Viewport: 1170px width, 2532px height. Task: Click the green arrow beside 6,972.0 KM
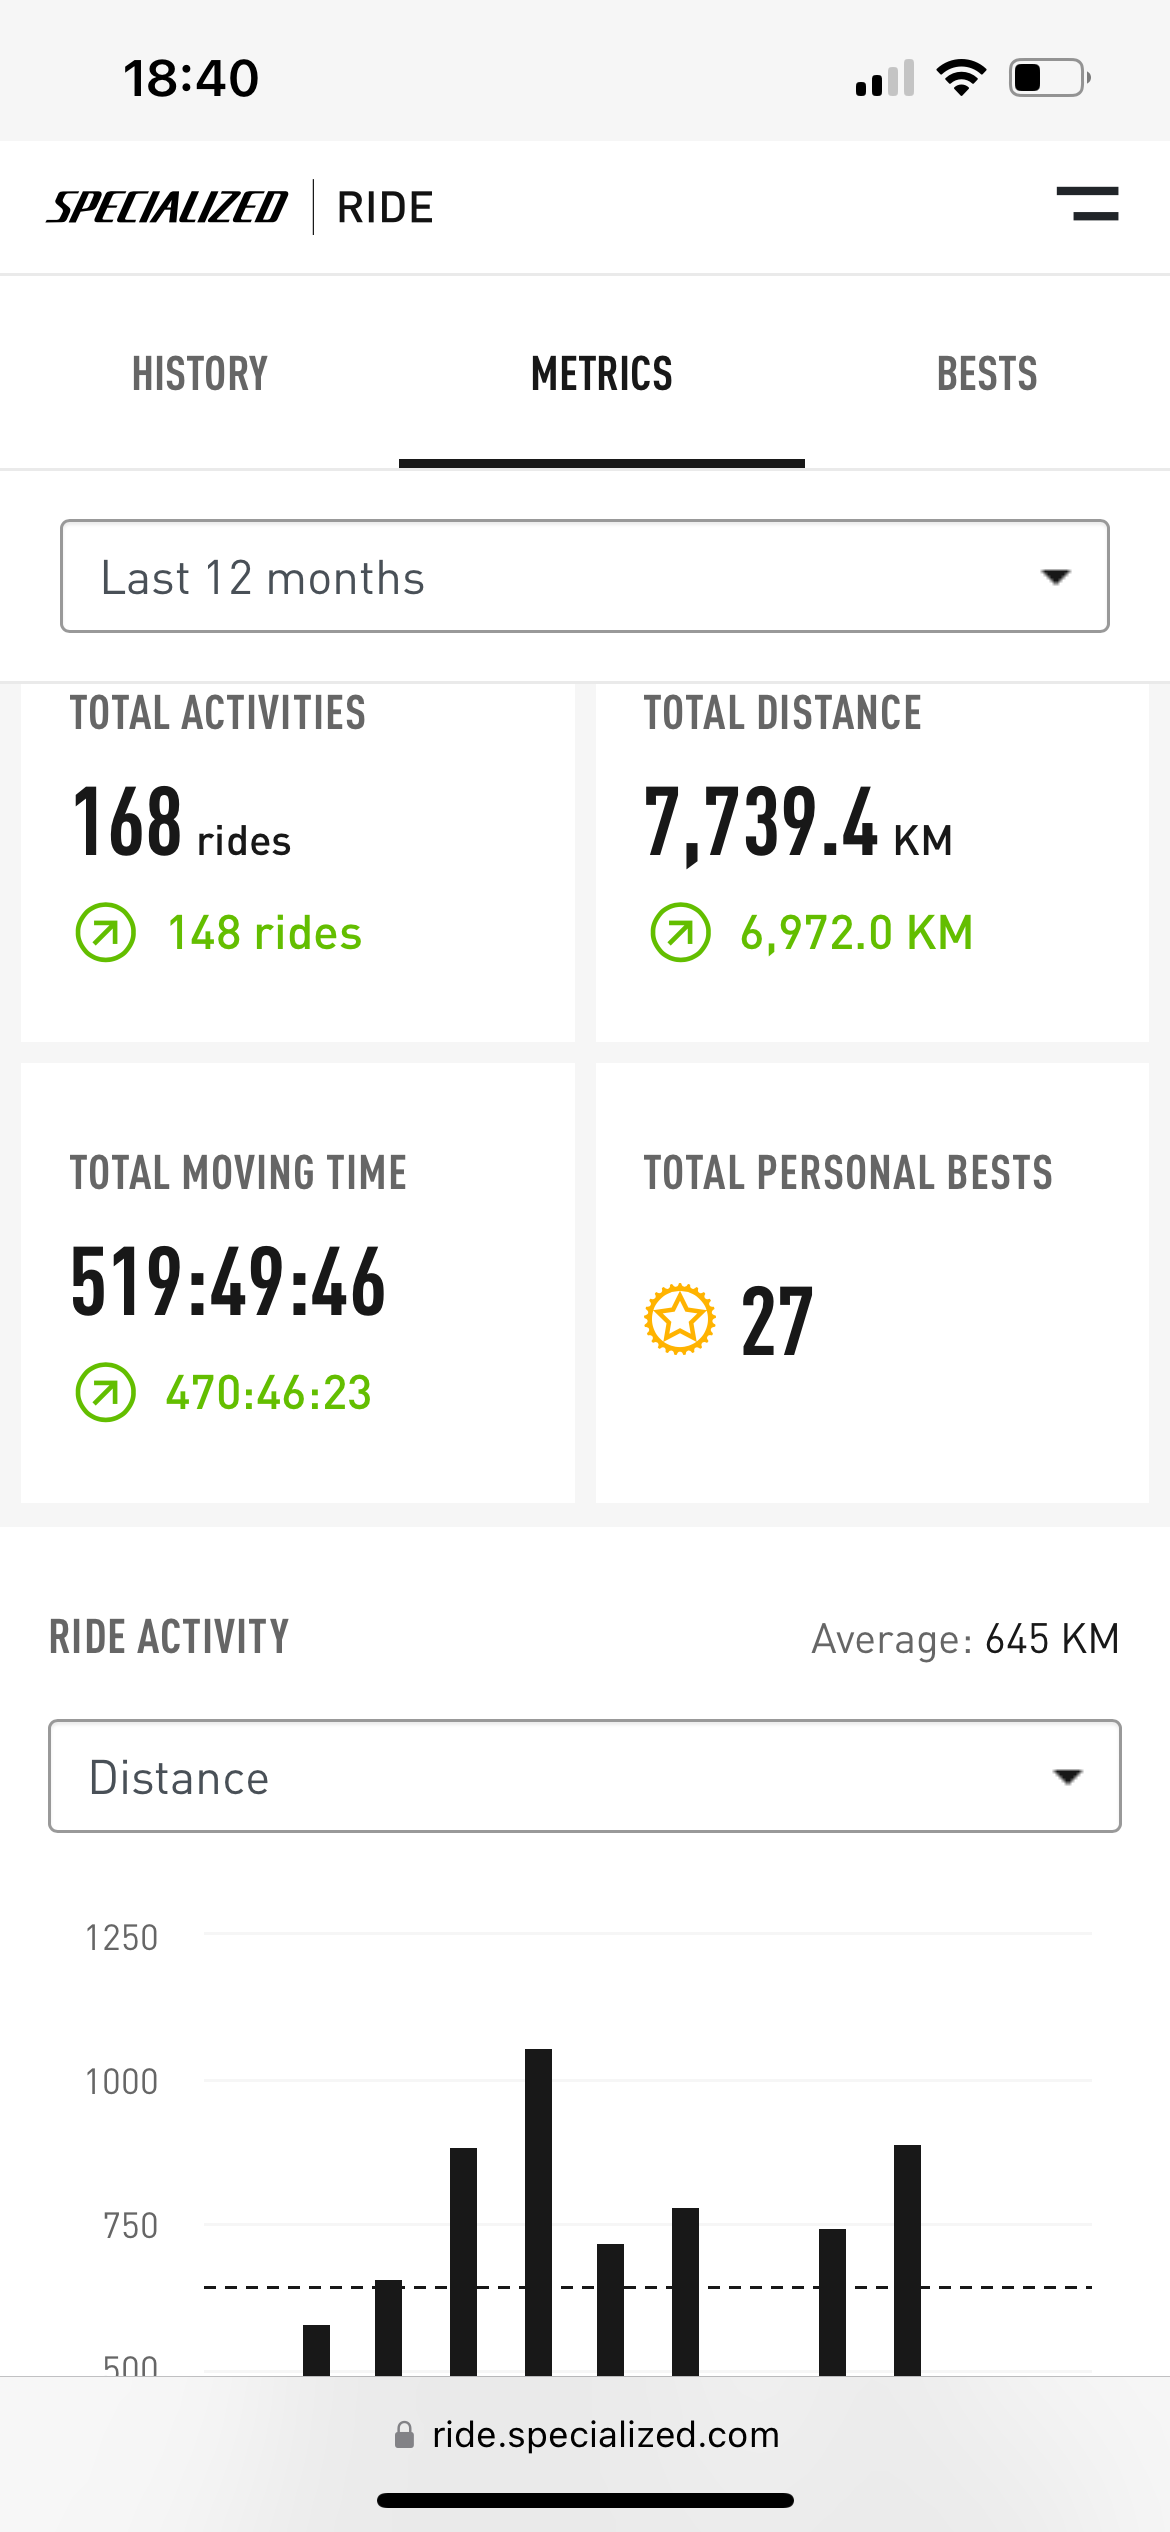680,932
